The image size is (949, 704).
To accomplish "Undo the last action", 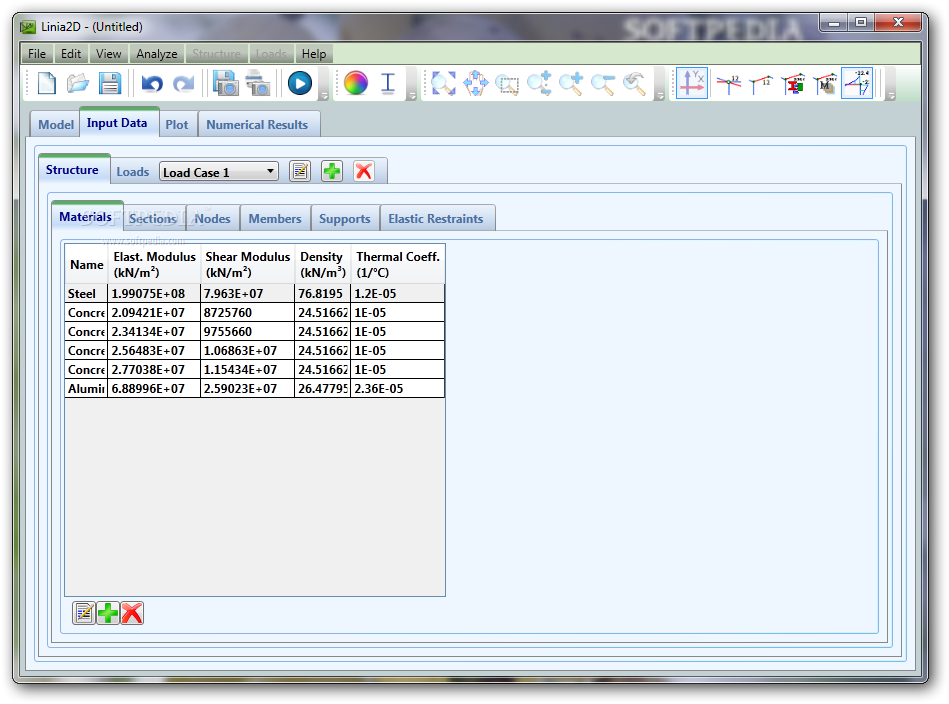I will pos(152,83).
